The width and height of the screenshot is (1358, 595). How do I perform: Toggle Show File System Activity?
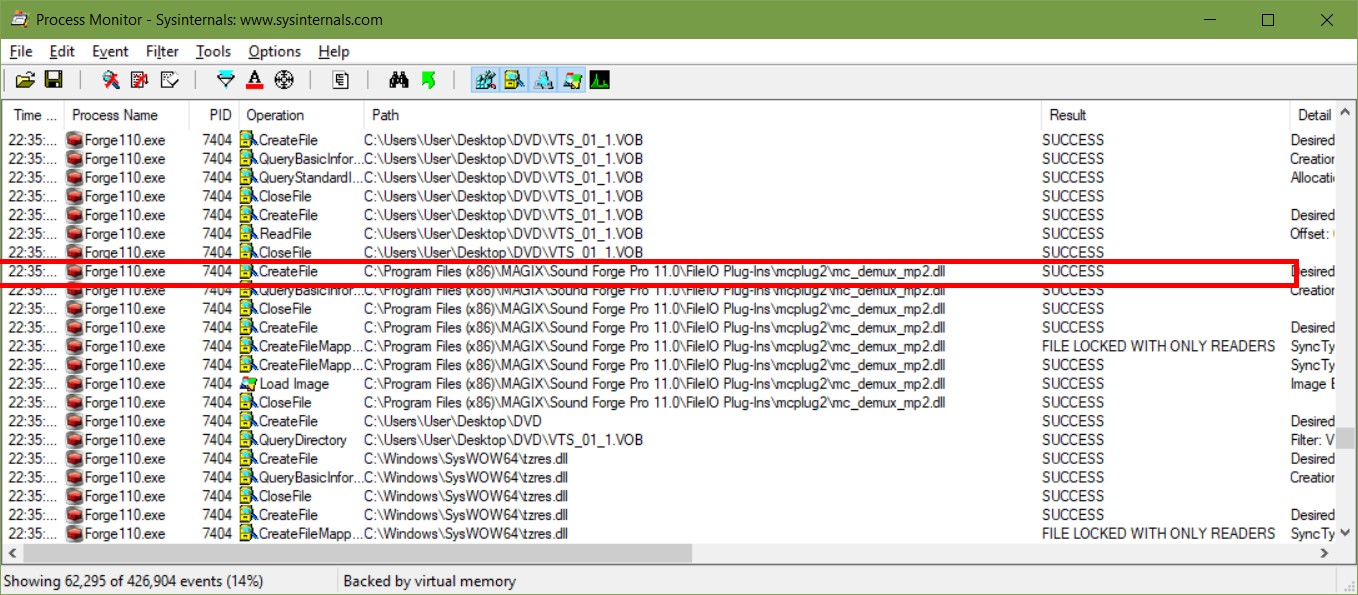[515, 80]
